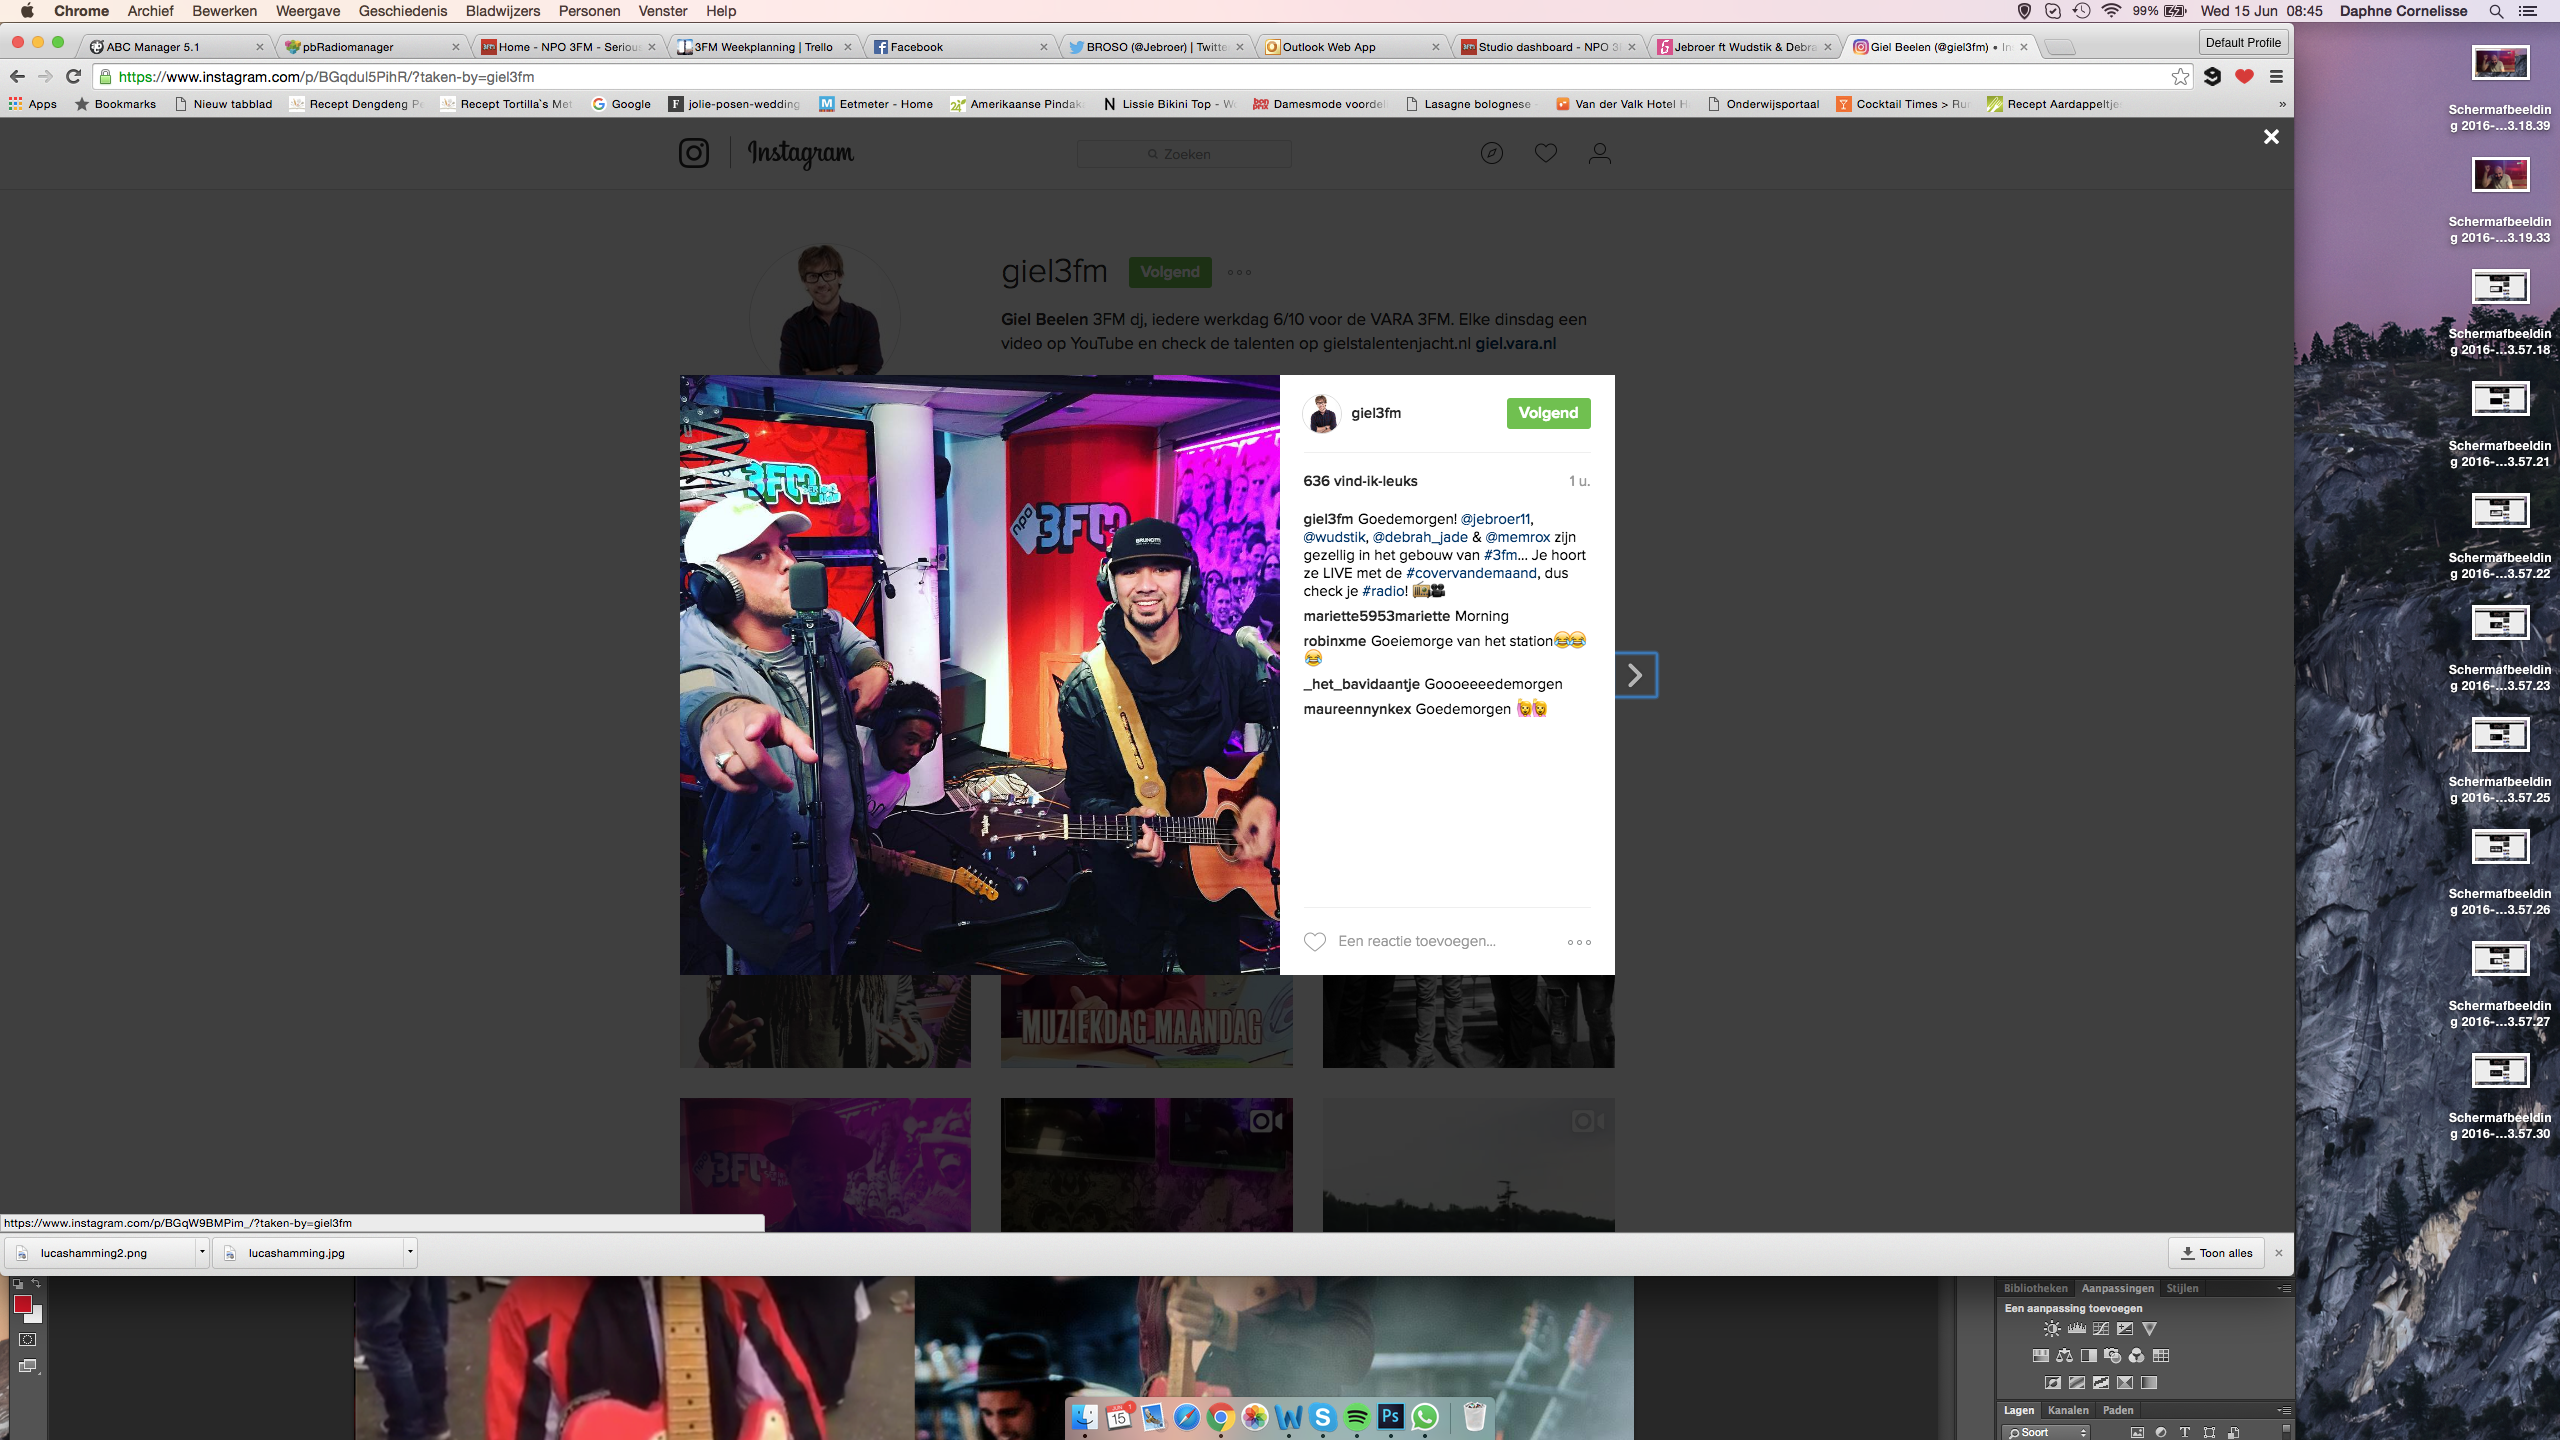Screen dimensions: 2560x1440
Task: Click the Toon alles downloads button
Action: [x=2217, y=1252]
